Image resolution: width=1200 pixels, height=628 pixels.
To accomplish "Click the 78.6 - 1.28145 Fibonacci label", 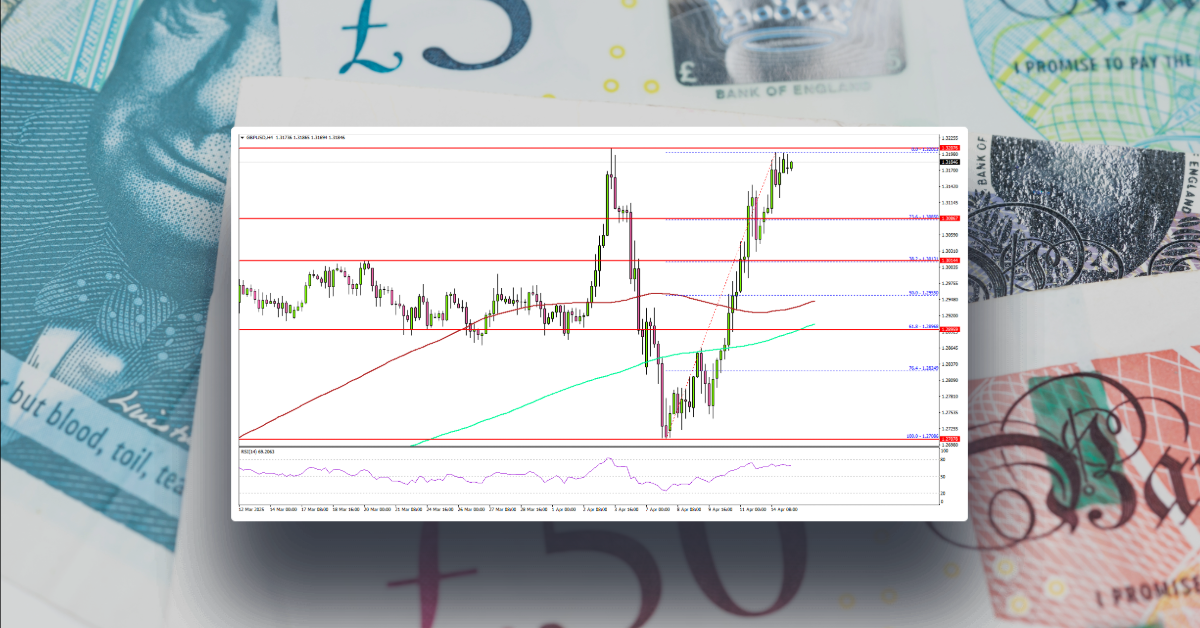I will [x=918, y=368].
